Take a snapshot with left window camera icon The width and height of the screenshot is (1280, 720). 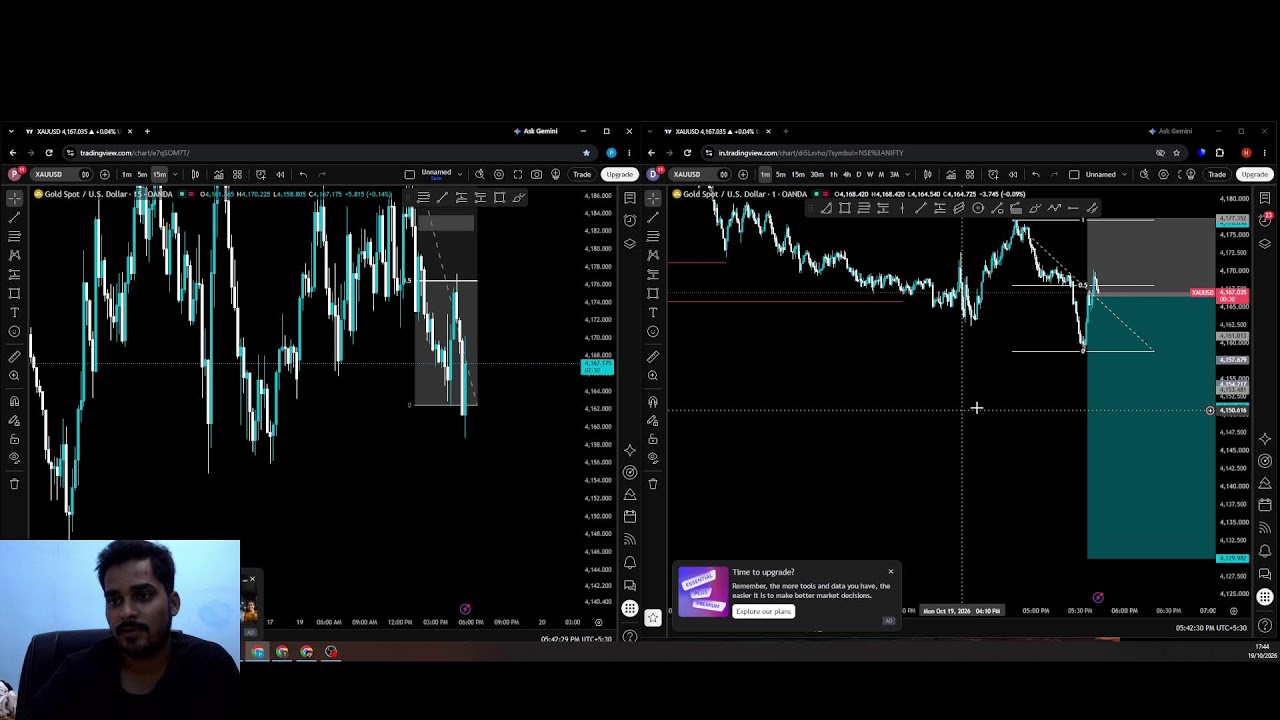tap(537, 175)
